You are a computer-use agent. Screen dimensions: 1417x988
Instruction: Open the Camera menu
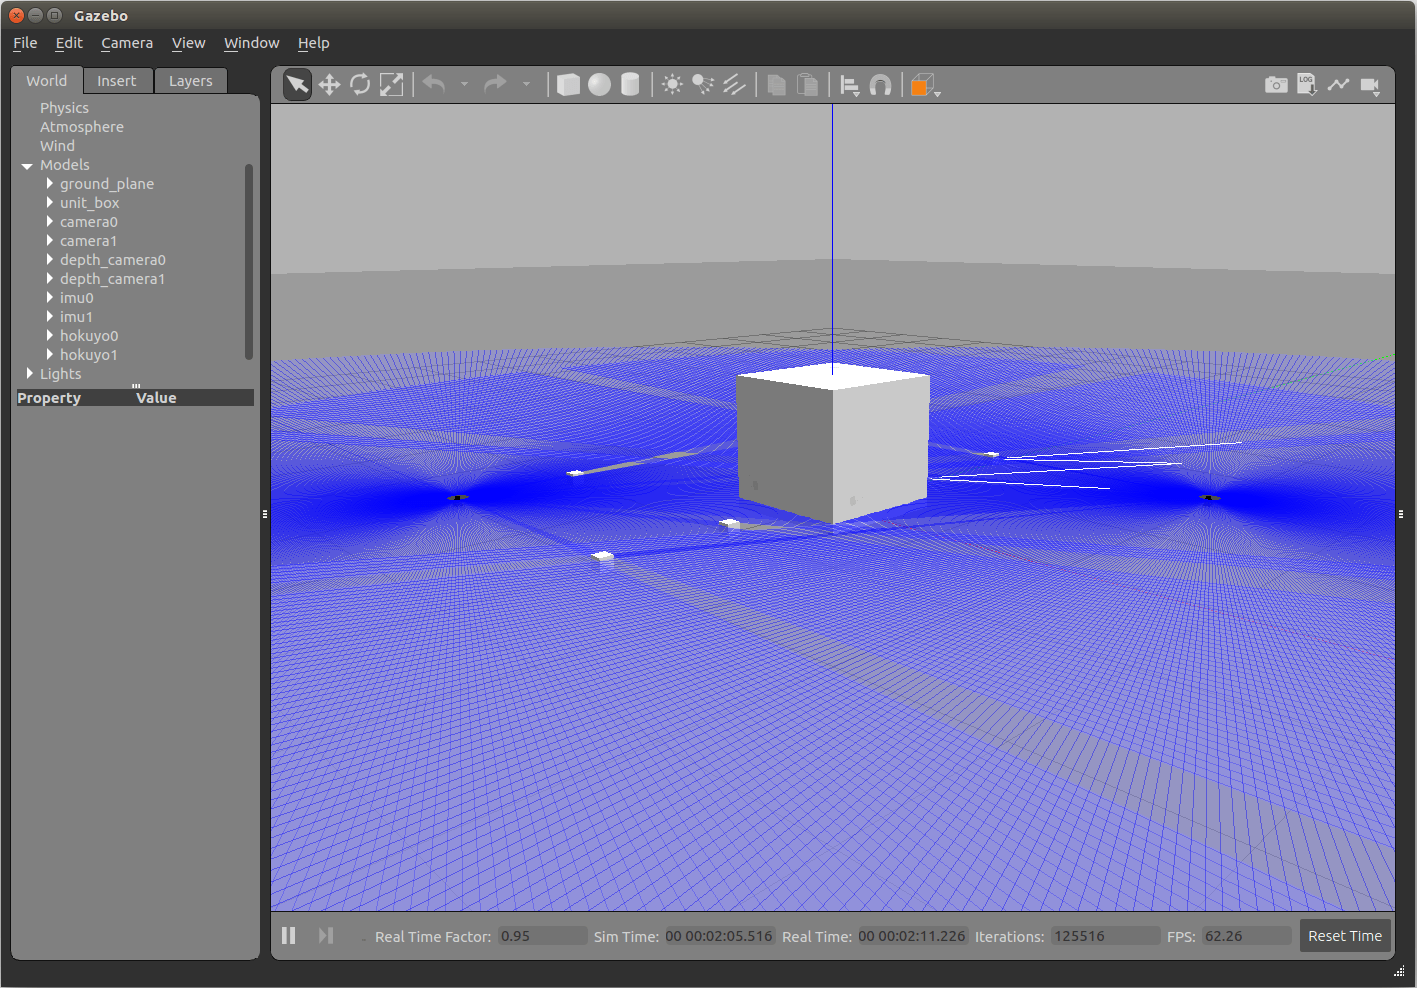127,43
